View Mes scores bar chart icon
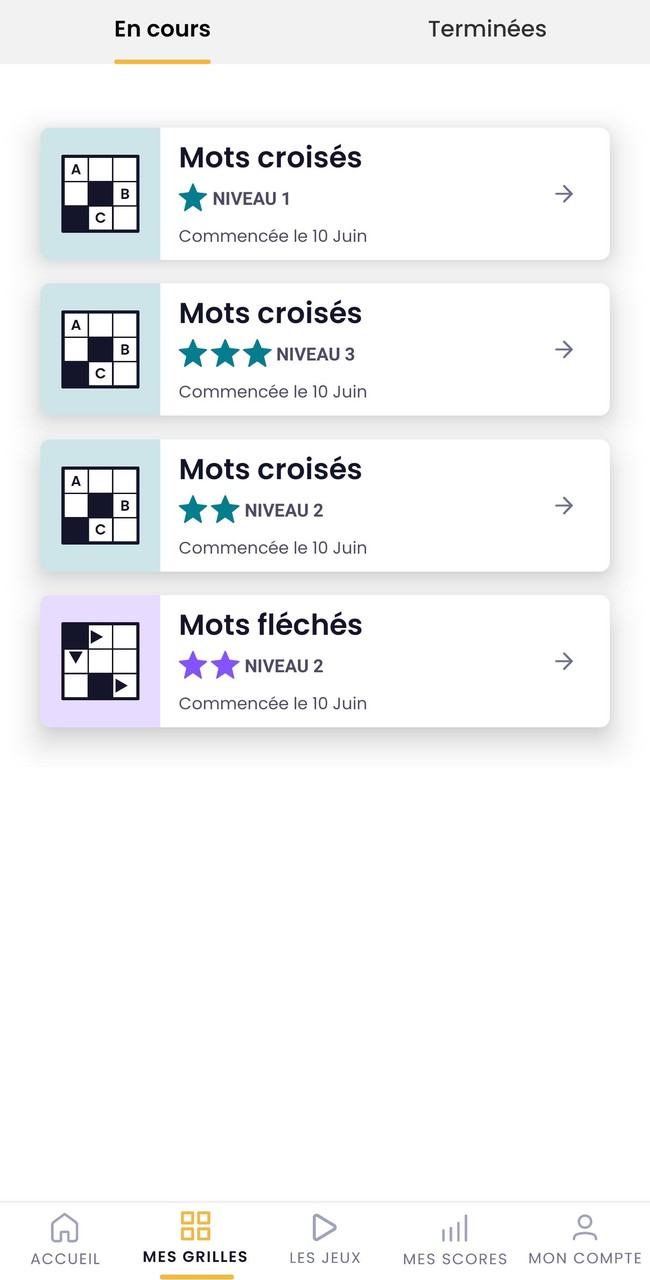This screenshot has height=1280, width=650. (455, 1227)
